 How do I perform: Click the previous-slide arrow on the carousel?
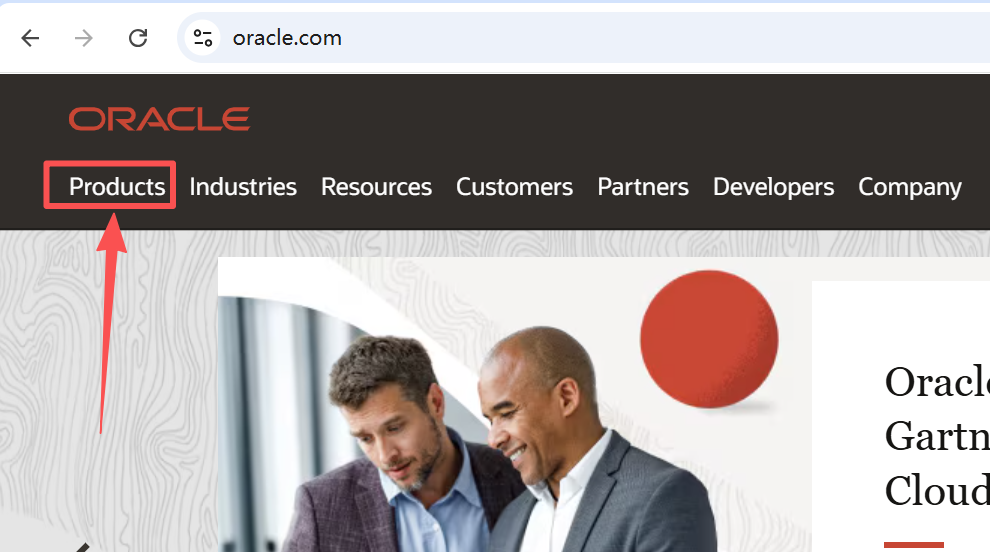[83, 547]
